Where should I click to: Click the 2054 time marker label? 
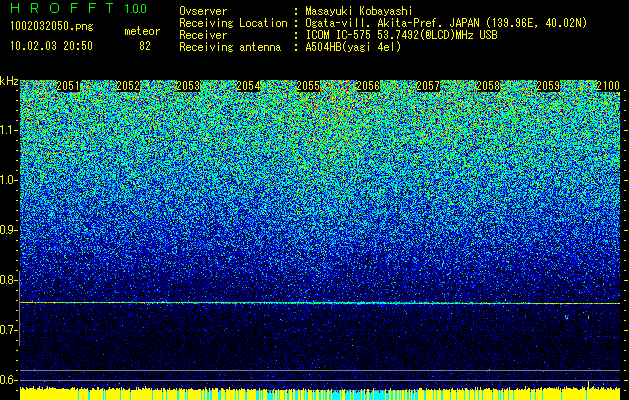[248, 86]
